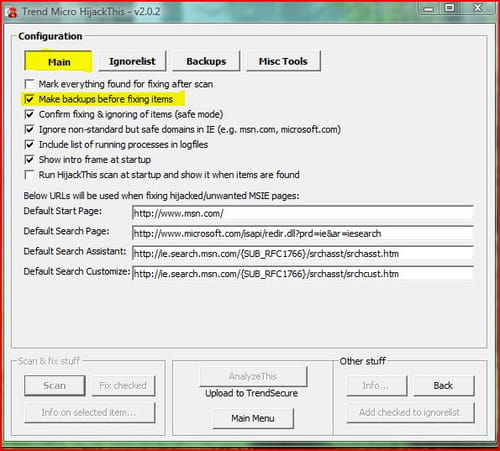Toggle Ignore non-standard safe domains checkbox

pyautogui.click(x=29, y=129)
